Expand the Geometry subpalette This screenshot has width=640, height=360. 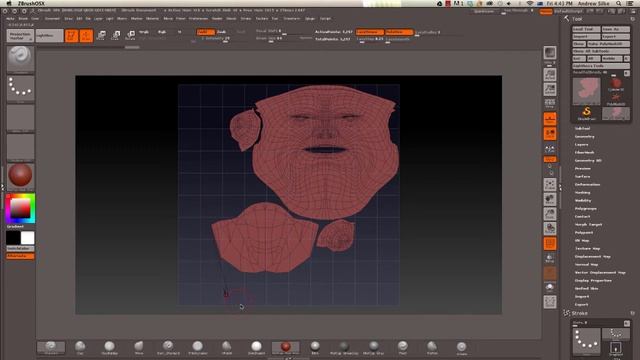(584, 137)
